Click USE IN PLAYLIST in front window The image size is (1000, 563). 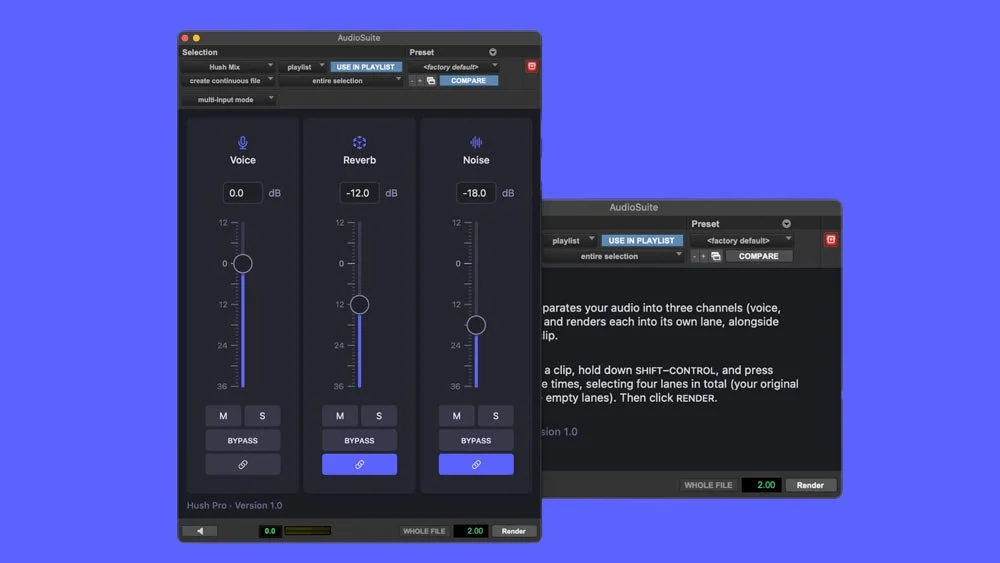(365, 67)
